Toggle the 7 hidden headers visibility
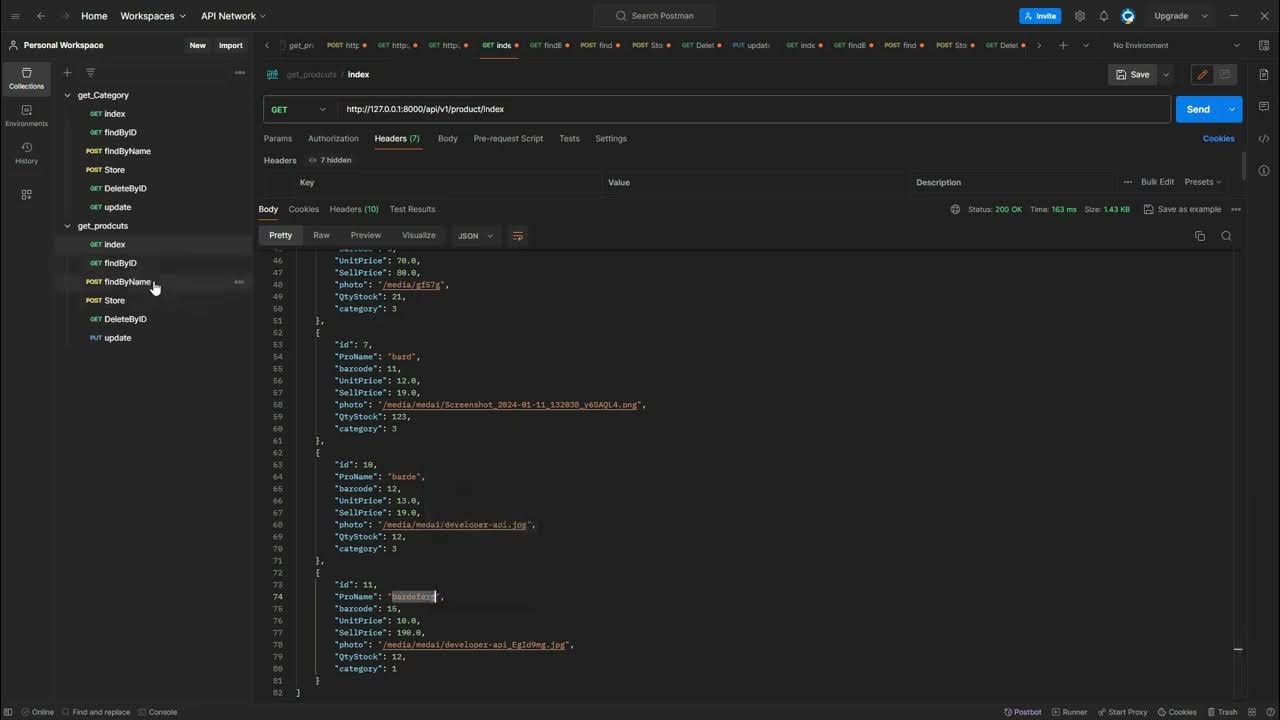 coord(330,160)
